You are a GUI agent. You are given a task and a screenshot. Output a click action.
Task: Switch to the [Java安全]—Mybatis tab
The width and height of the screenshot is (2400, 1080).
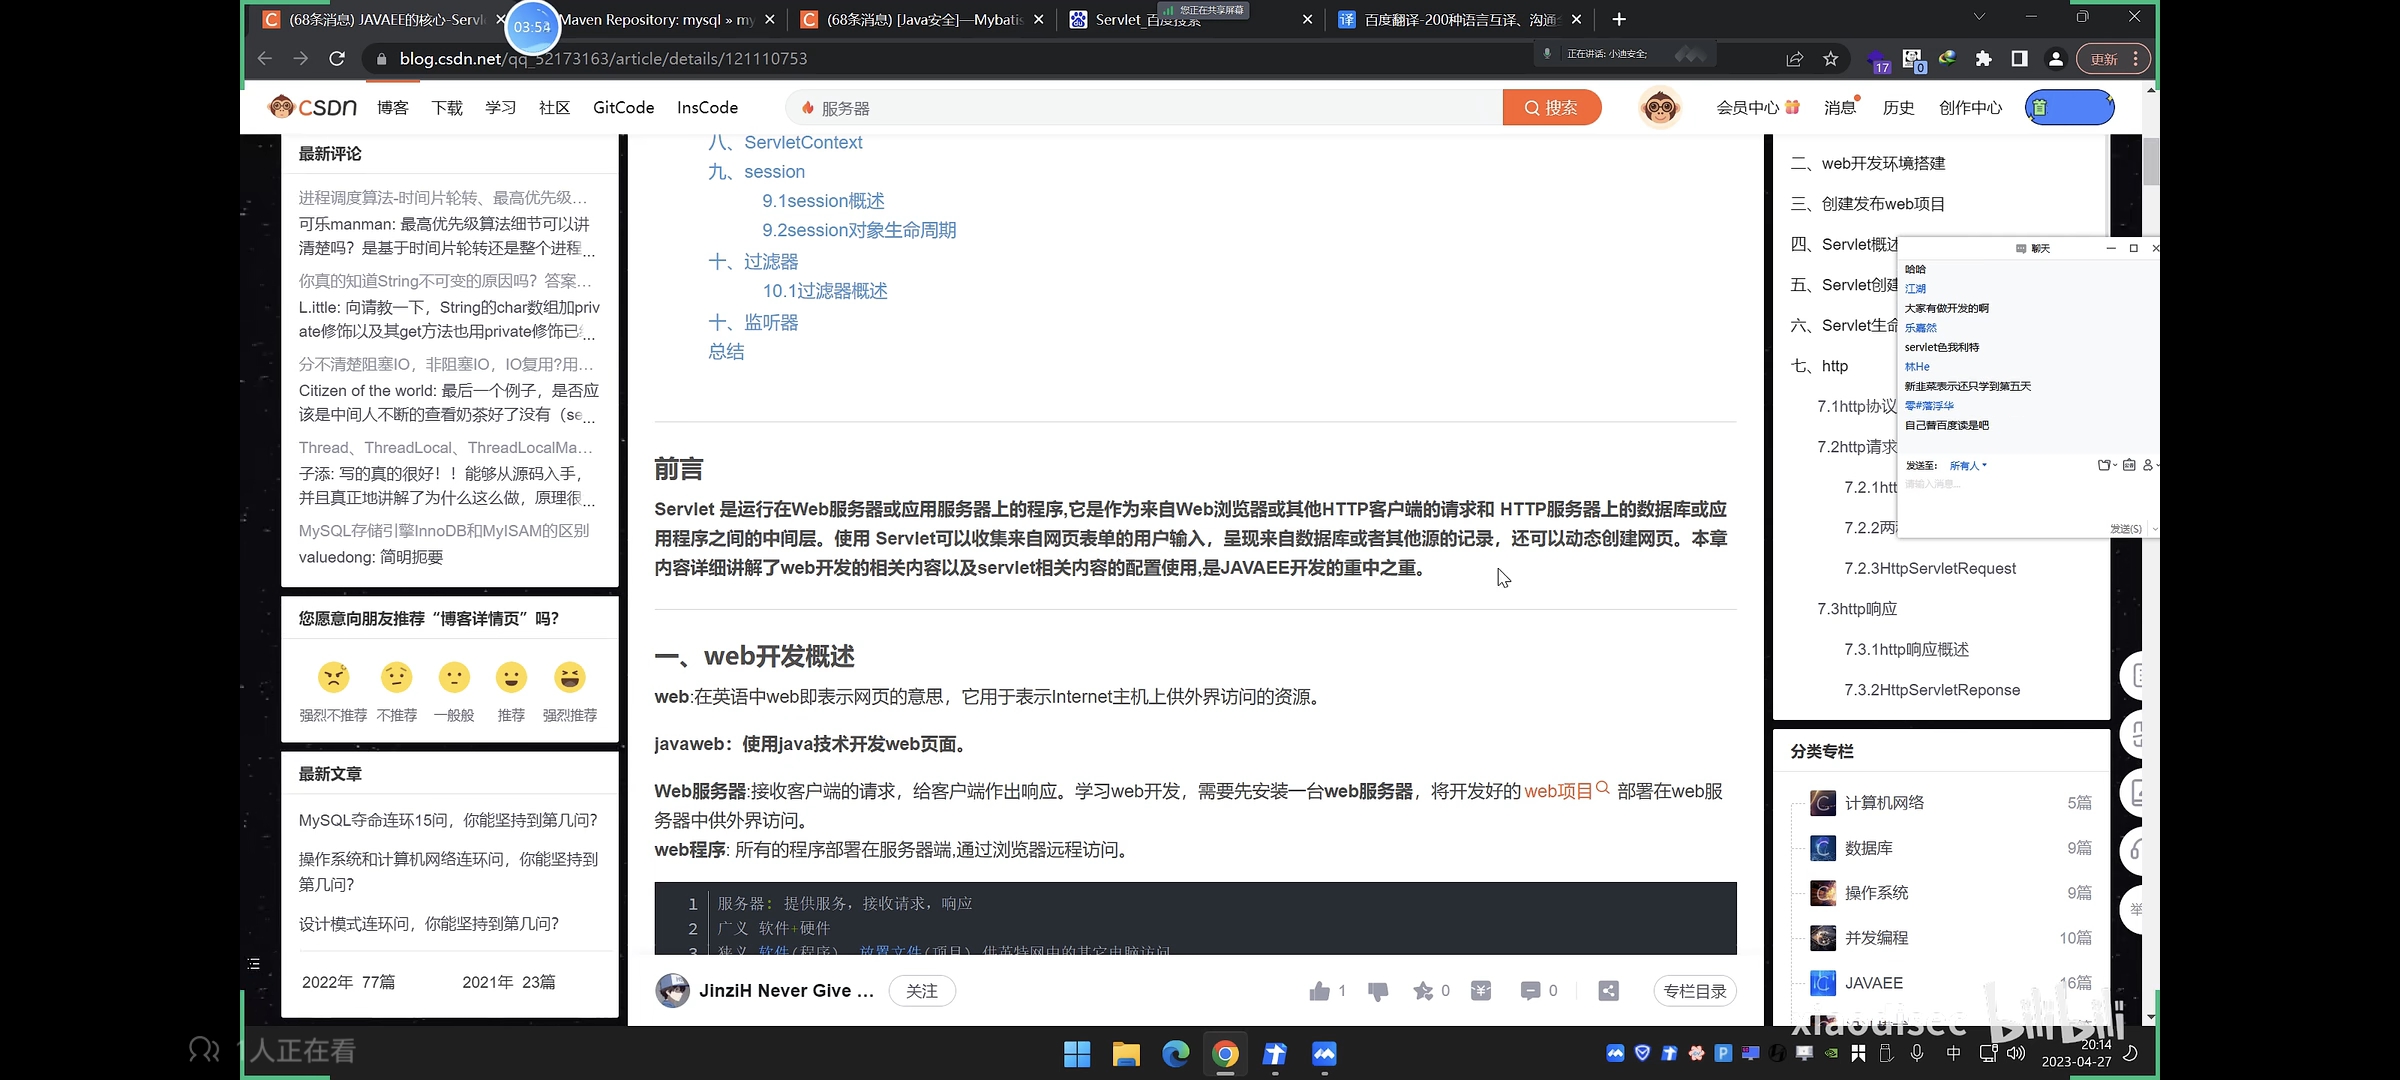point(924,19)
